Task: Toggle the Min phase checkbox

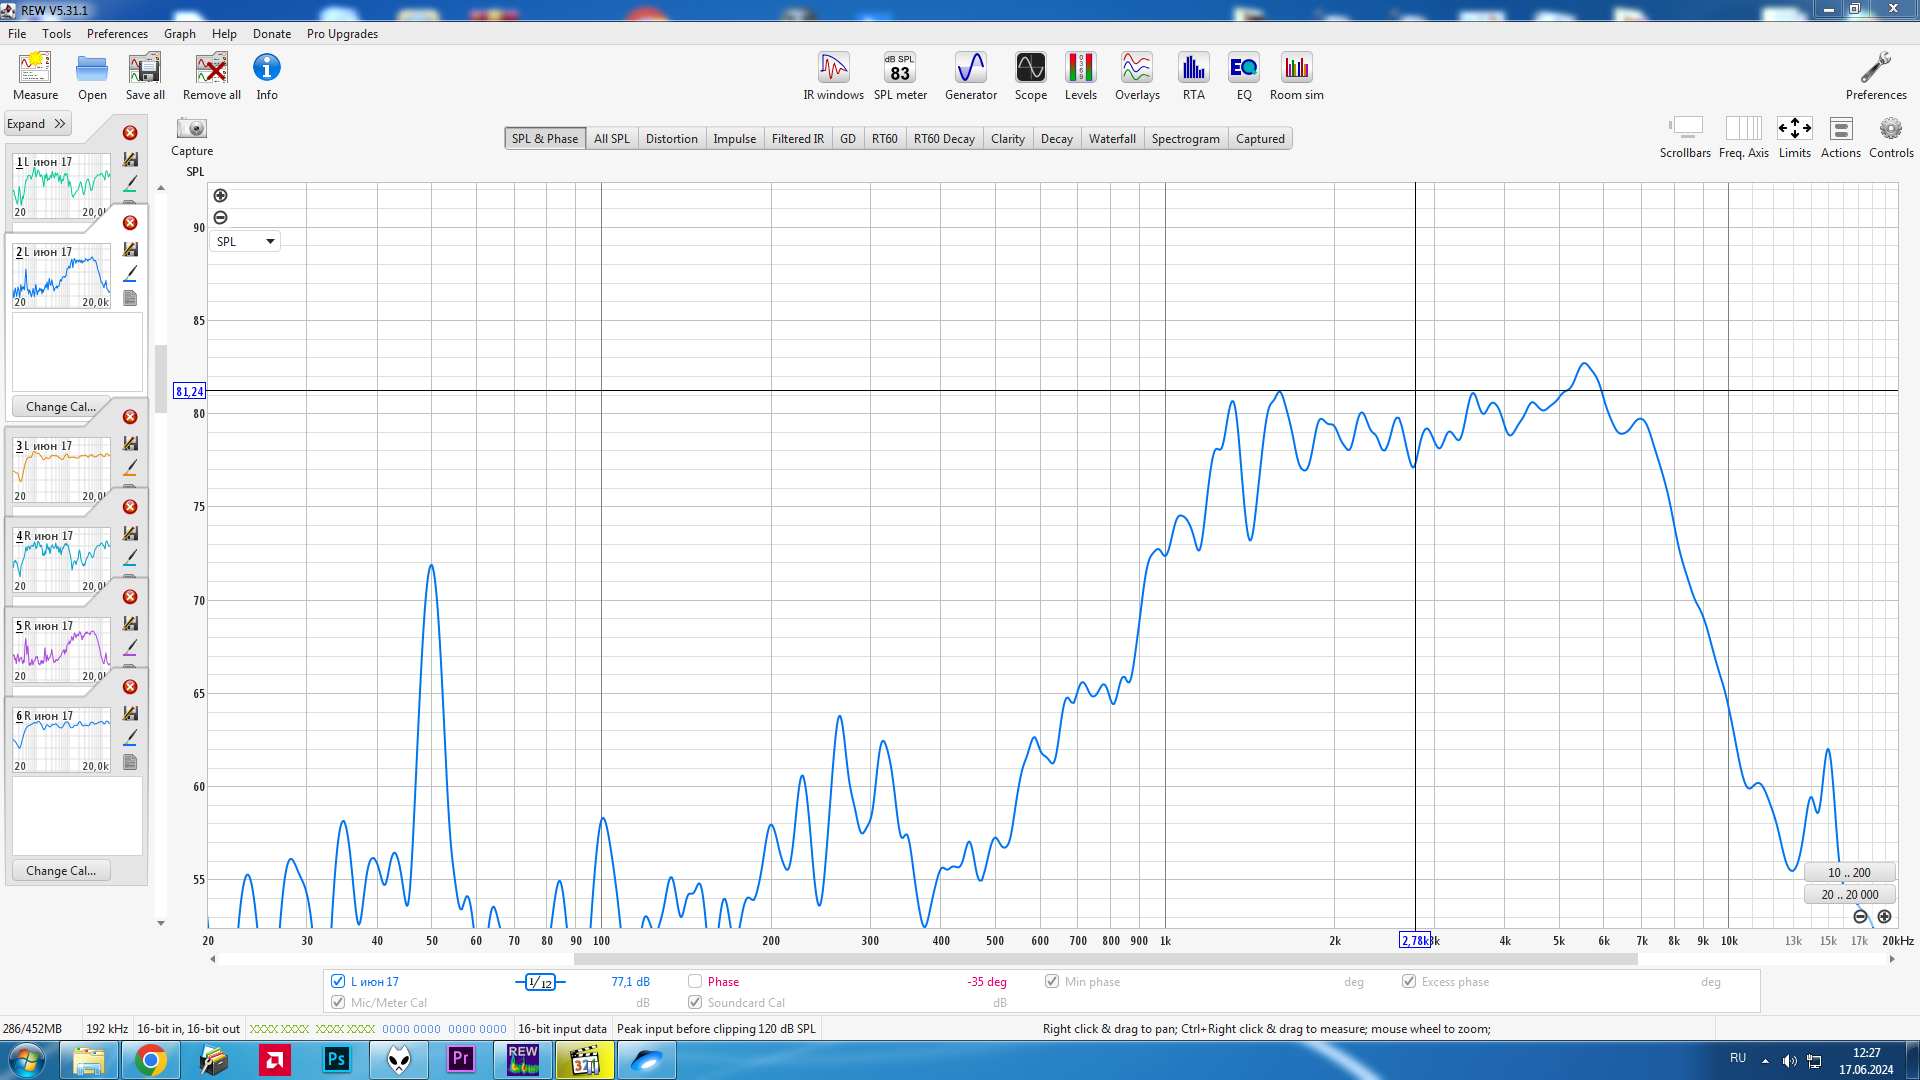Action: click(x=1052, y=981)
